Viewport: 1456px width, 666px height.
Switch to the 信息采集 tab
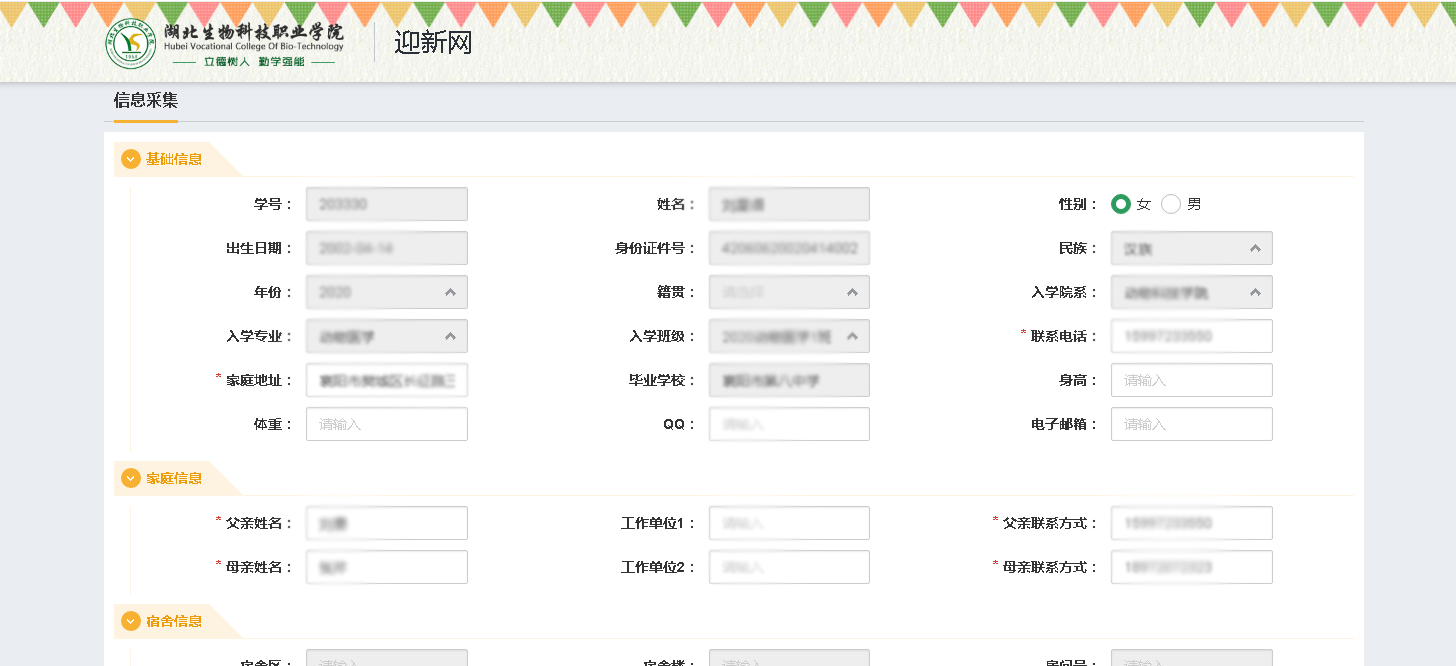tap(146, 100)
